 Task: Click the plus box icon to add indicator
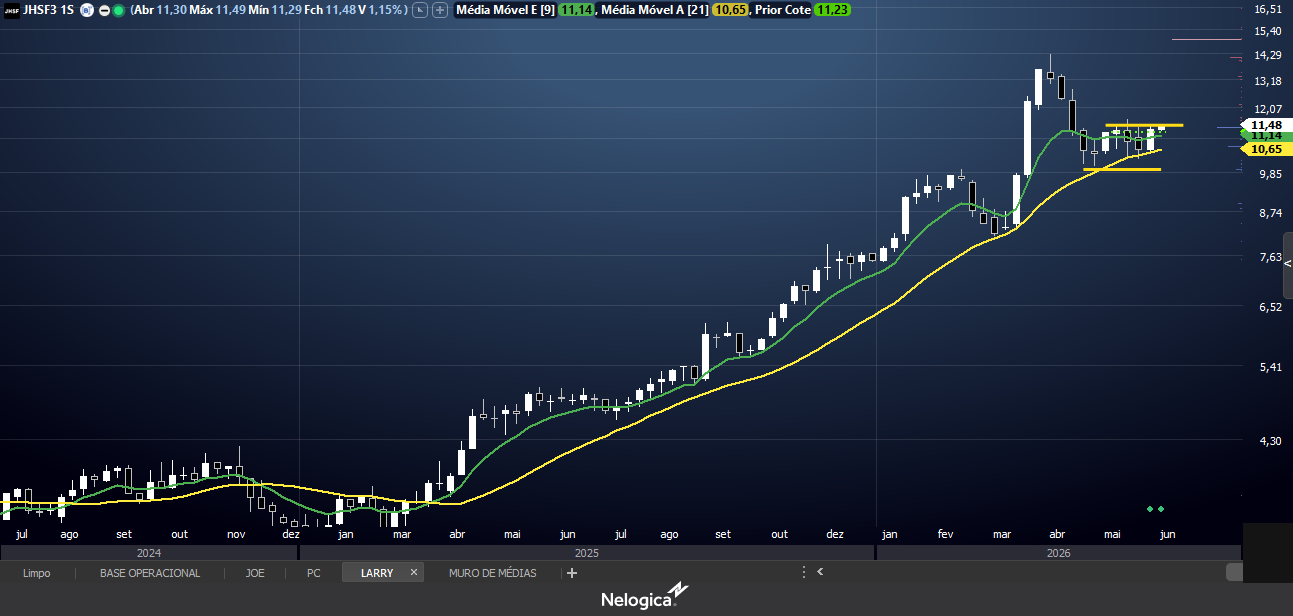click(x=439, y=10)
